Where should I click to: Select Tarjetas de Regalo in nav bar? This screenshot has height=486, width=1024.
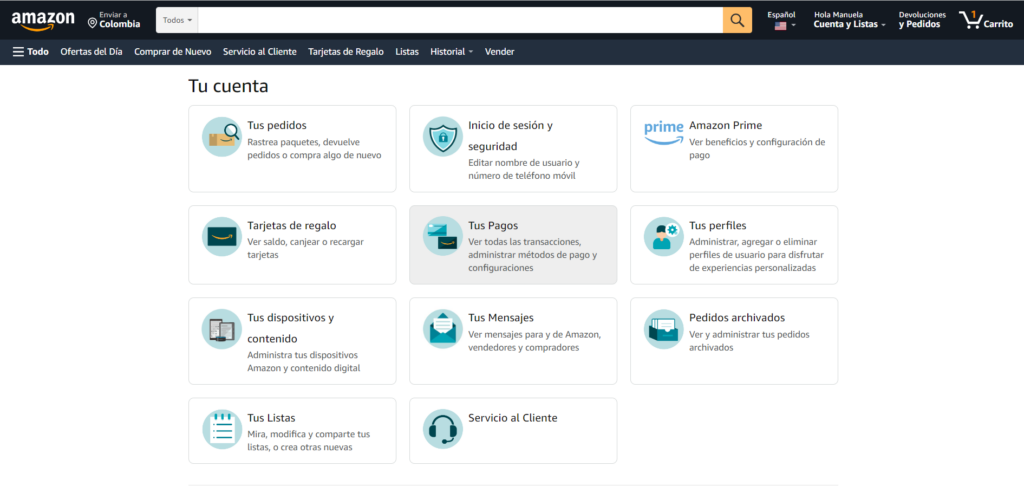pyautogui.click(x=346, y=52)
